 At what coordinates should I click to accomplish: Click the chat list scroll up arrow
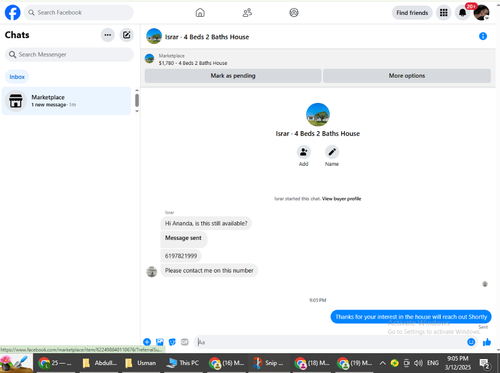137,90
